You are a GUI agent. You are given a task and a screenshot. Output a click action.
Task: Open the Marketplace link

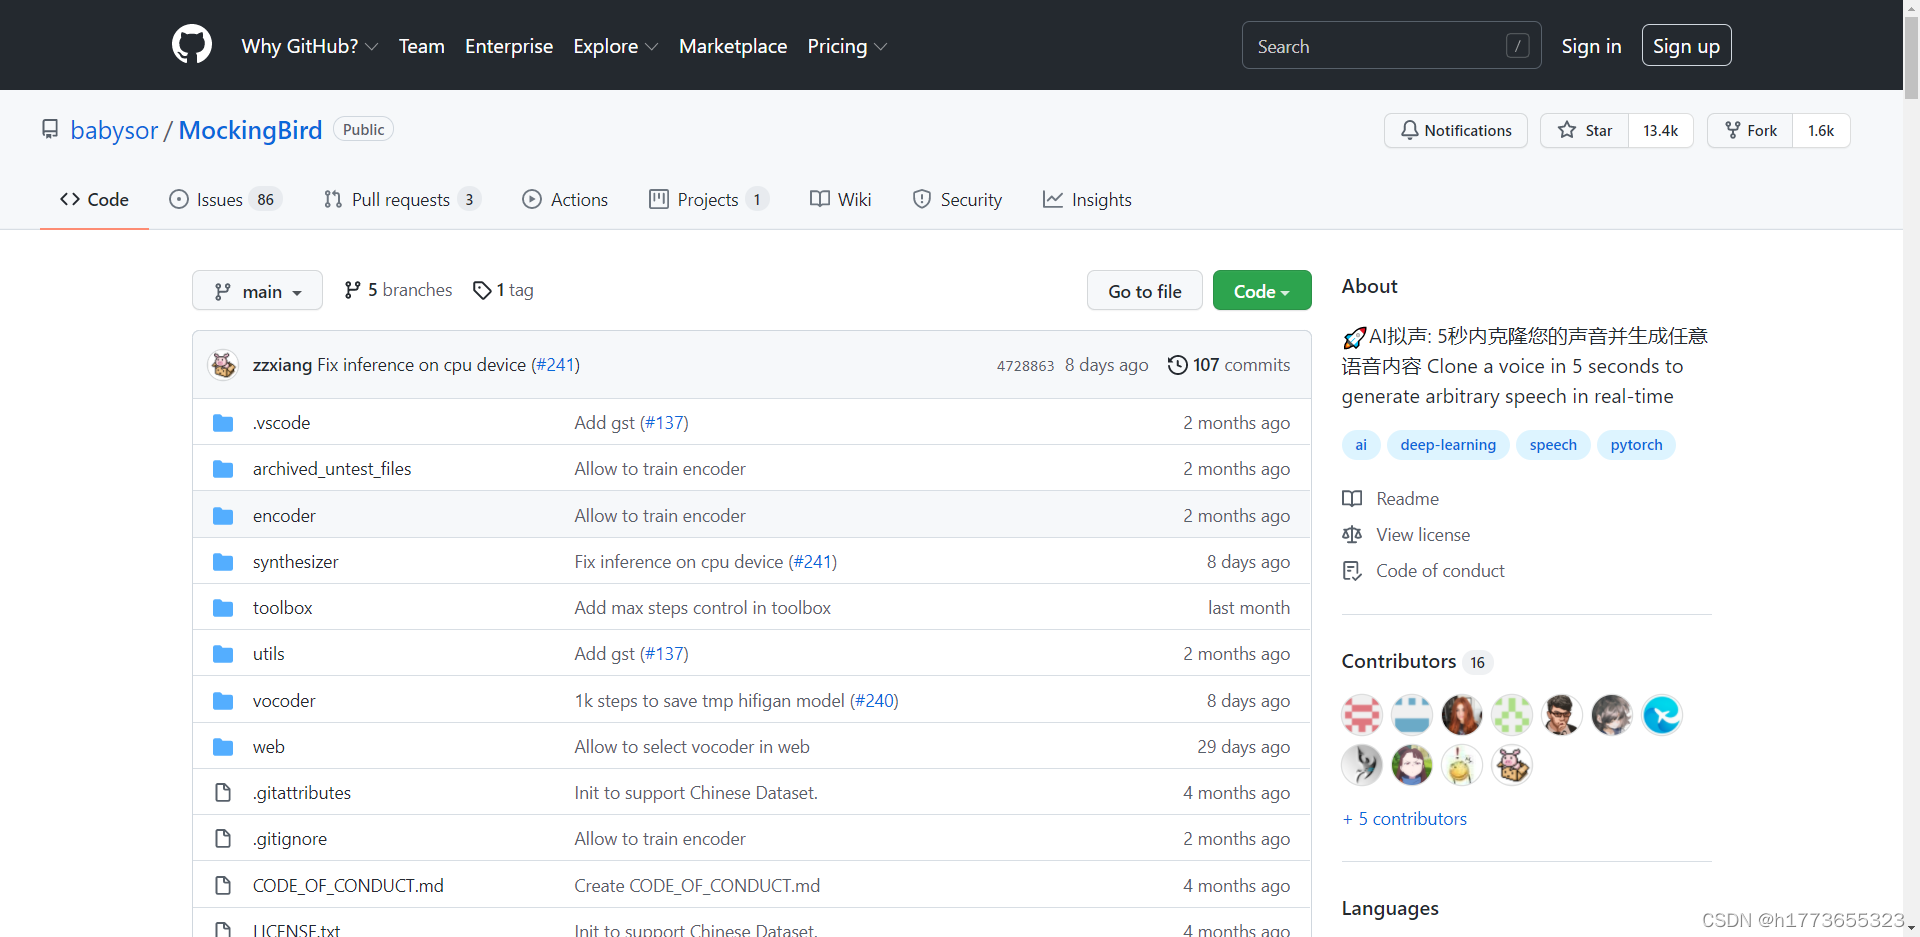tap(733, 46)
